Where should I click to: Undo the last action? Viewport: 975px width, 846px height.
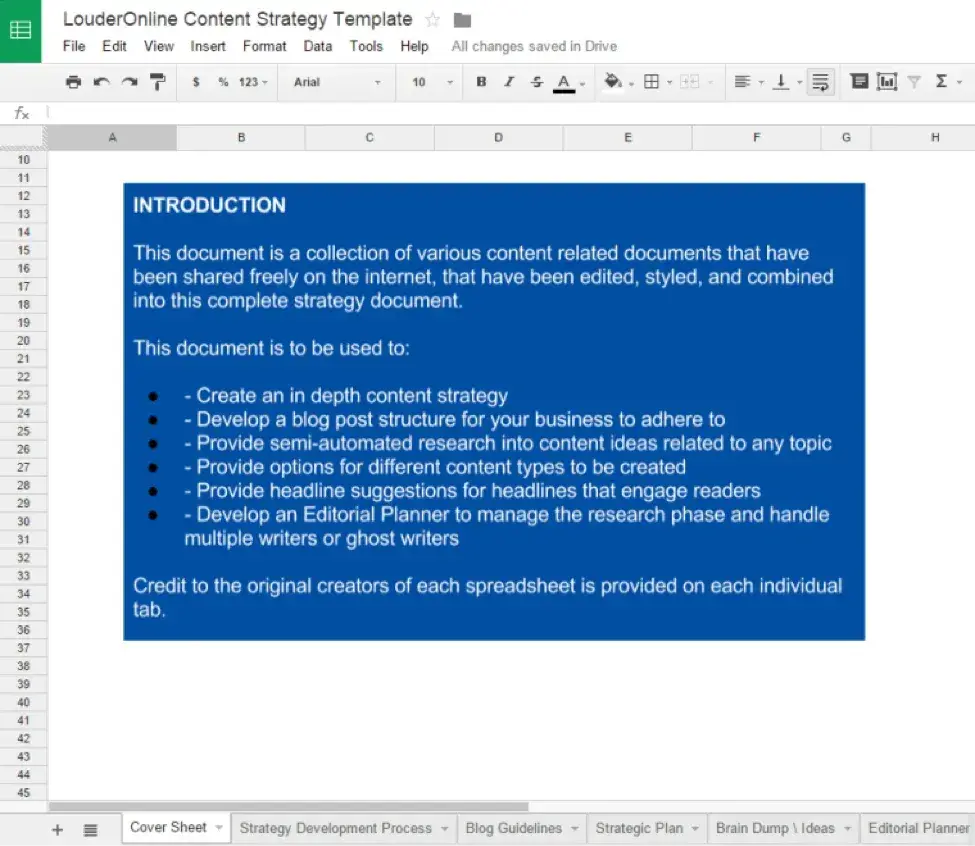(x=101, y=82)
